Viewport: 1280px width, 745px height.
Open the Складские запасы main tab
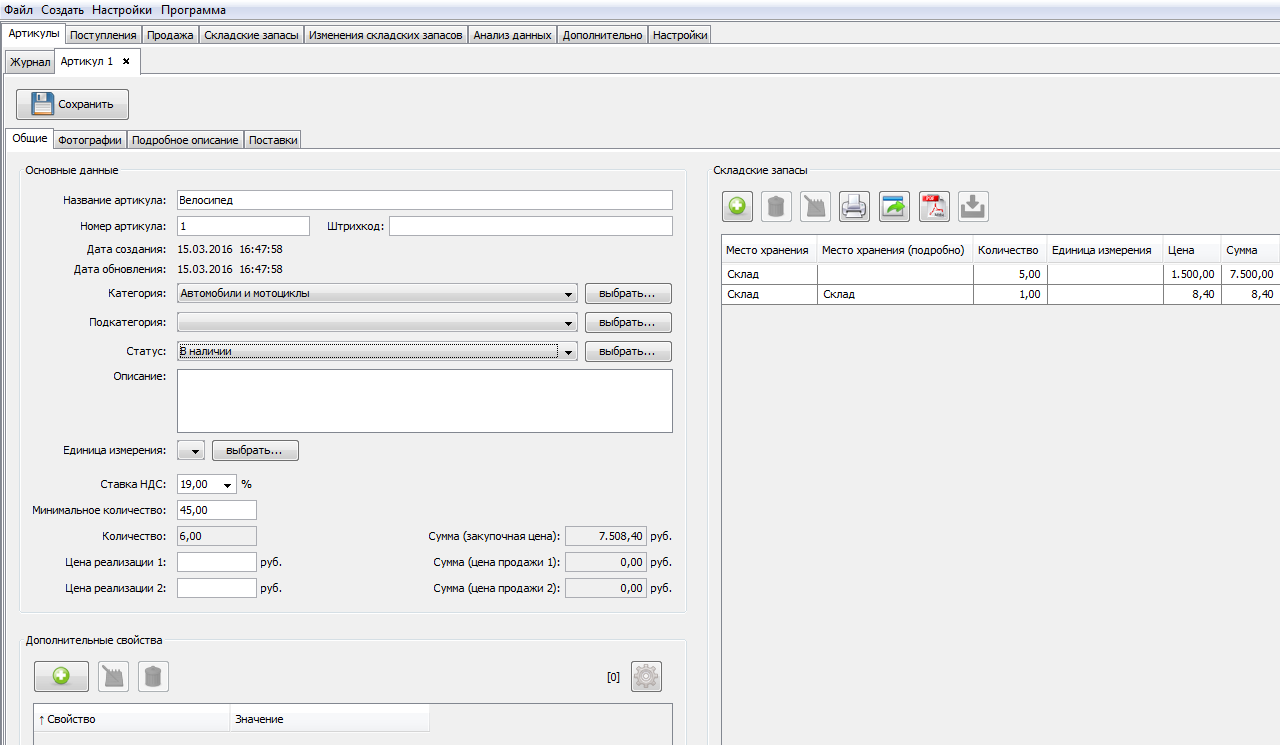click(x=251, y=34)
